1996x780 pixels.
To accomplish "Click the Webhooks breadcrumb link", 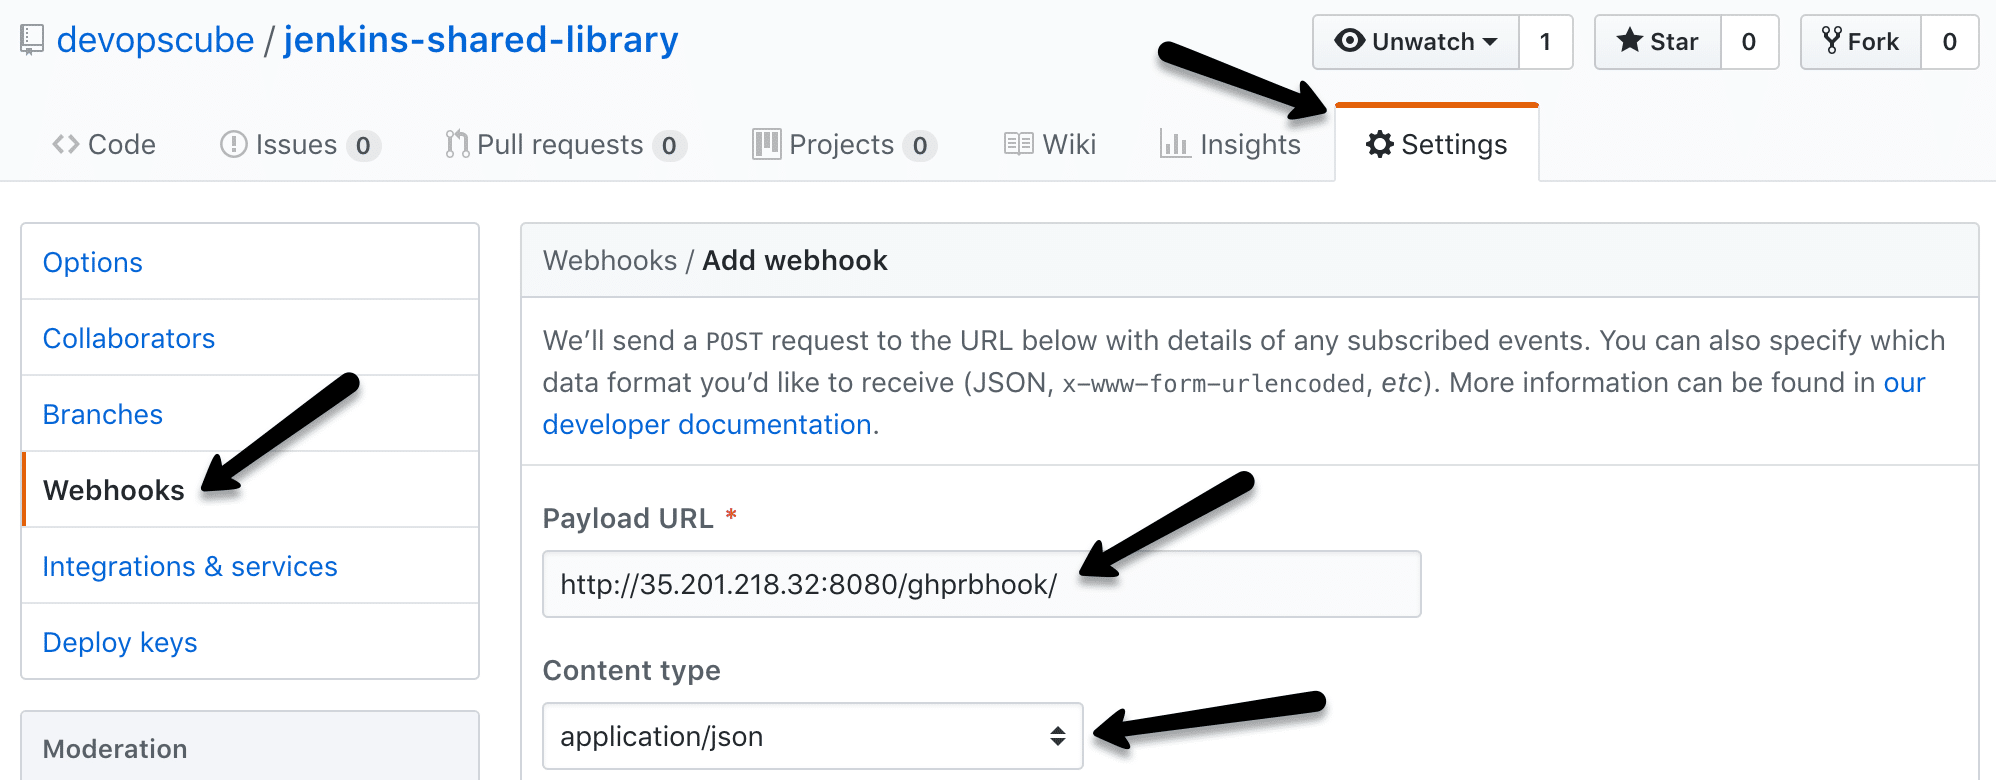I will pyautogui.click(x=610, y=261).
